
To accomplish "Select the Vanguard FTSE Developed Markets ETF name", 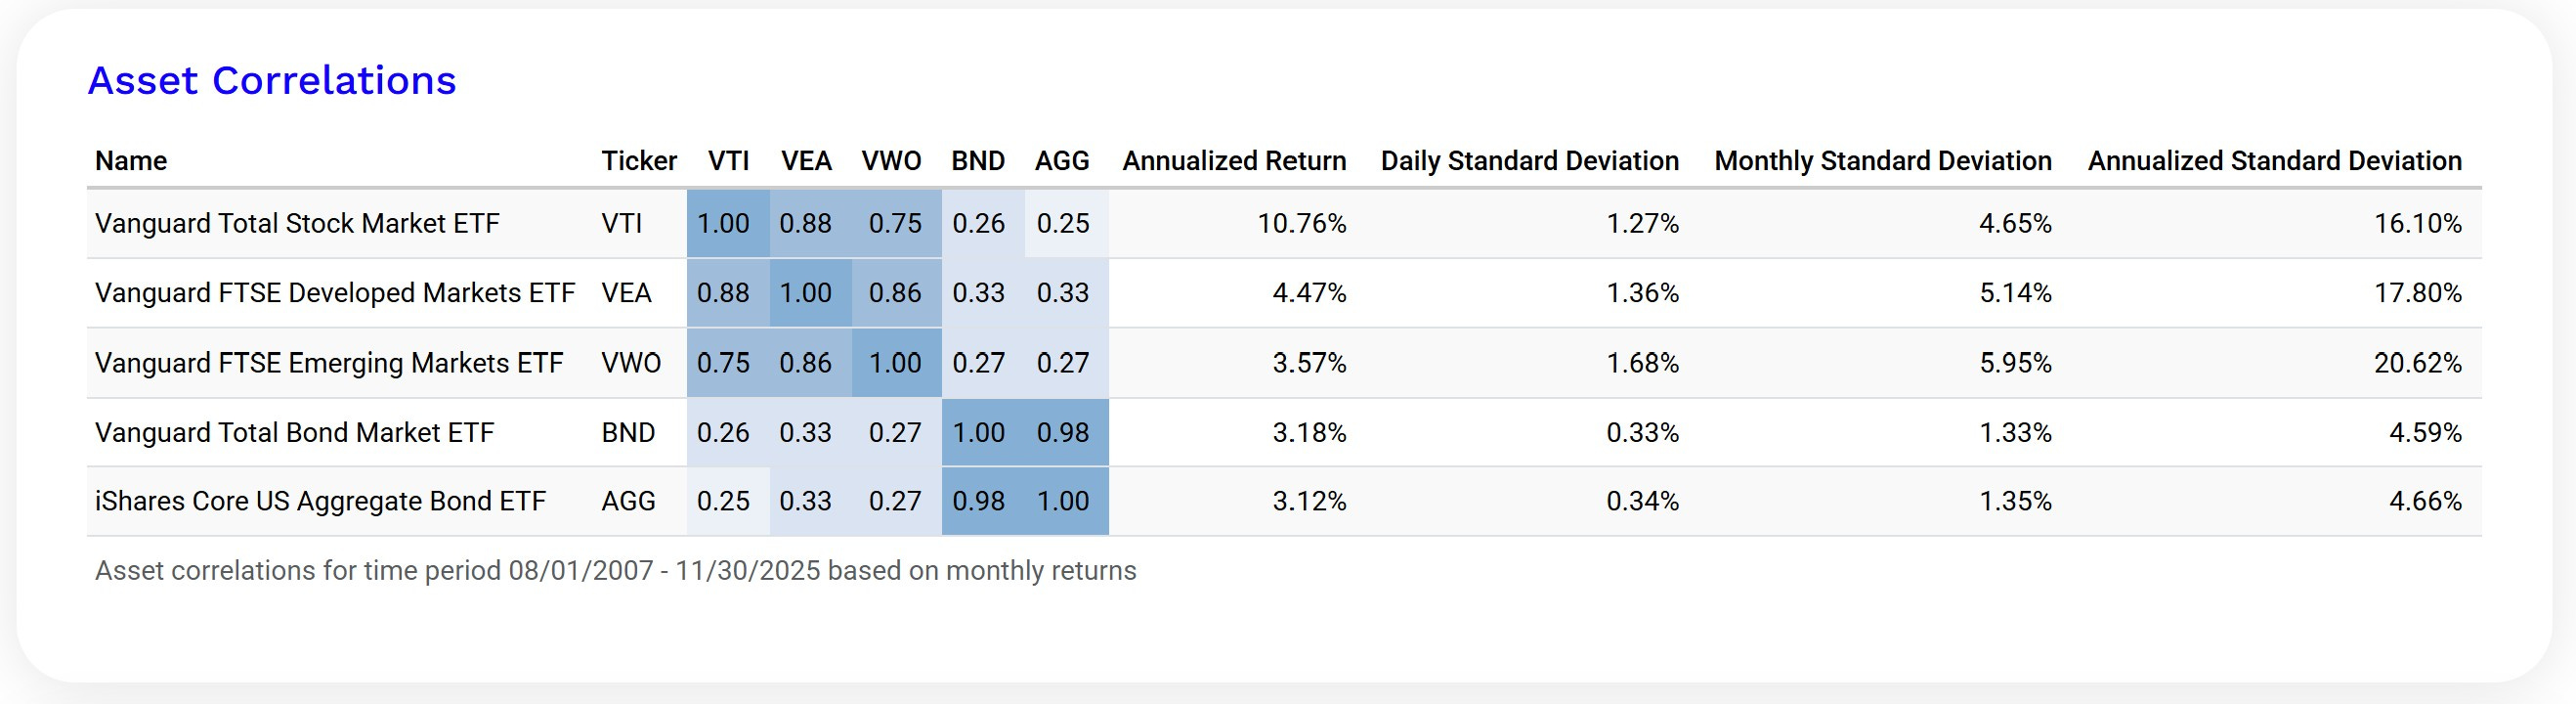I will (x=335, y=293).
